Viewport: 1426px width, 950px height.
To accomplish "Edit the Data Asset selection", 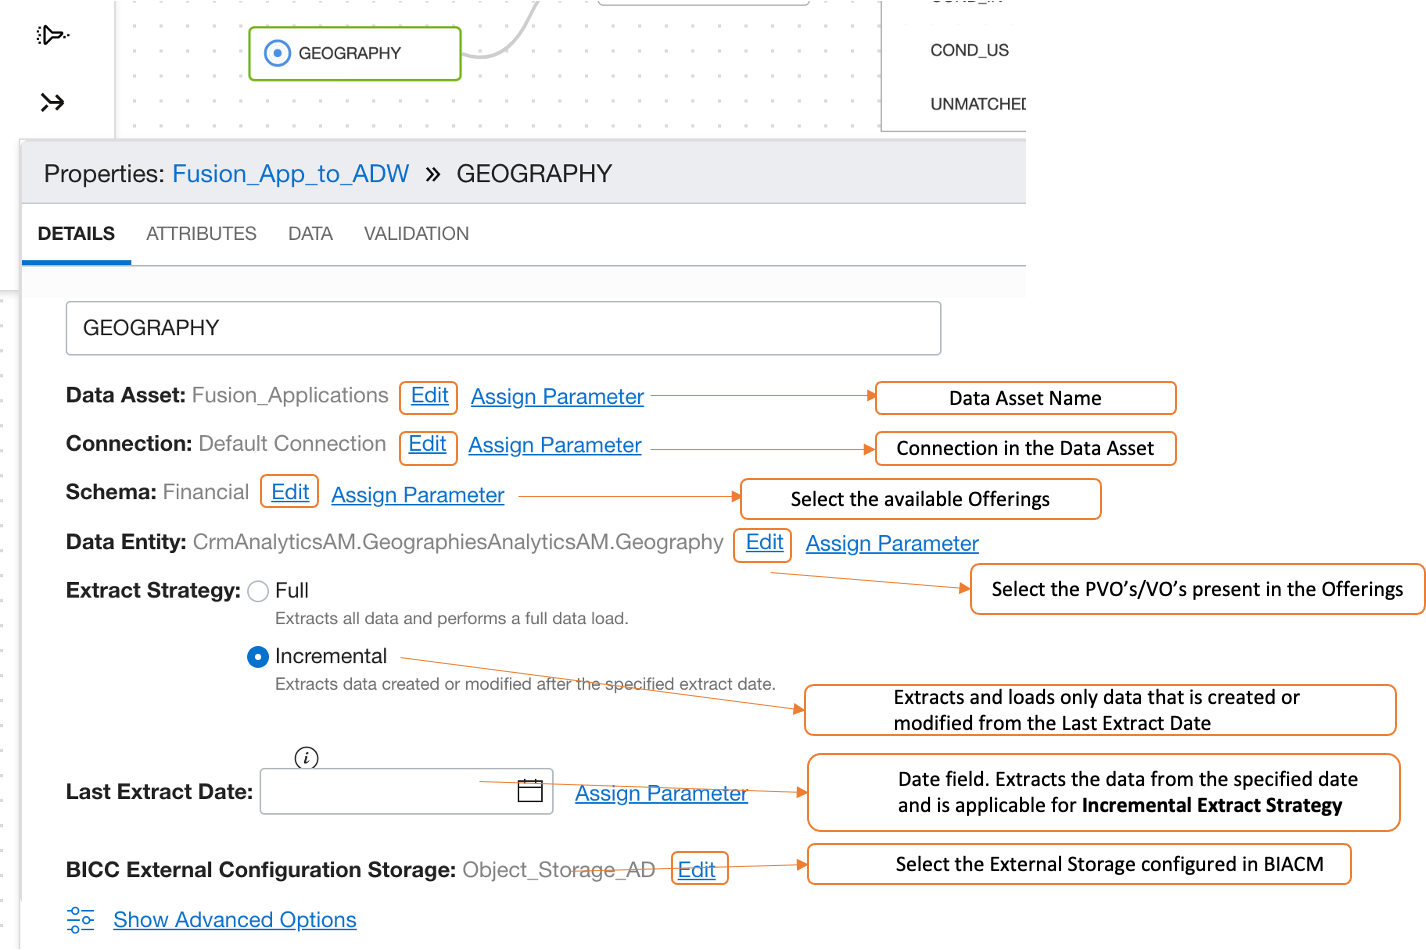I will click(x=429, y=396).
